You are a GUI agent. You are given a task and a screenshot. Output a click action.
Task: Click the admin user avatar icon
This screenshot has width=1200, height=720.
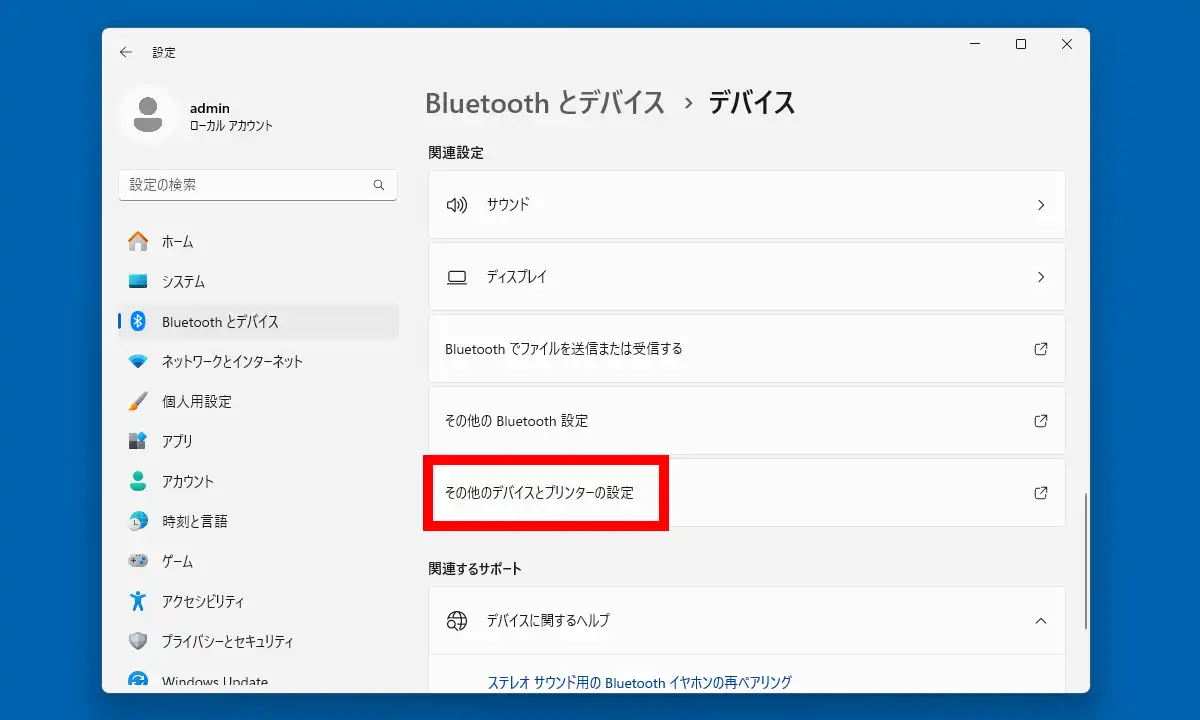[x=148, y=115]
